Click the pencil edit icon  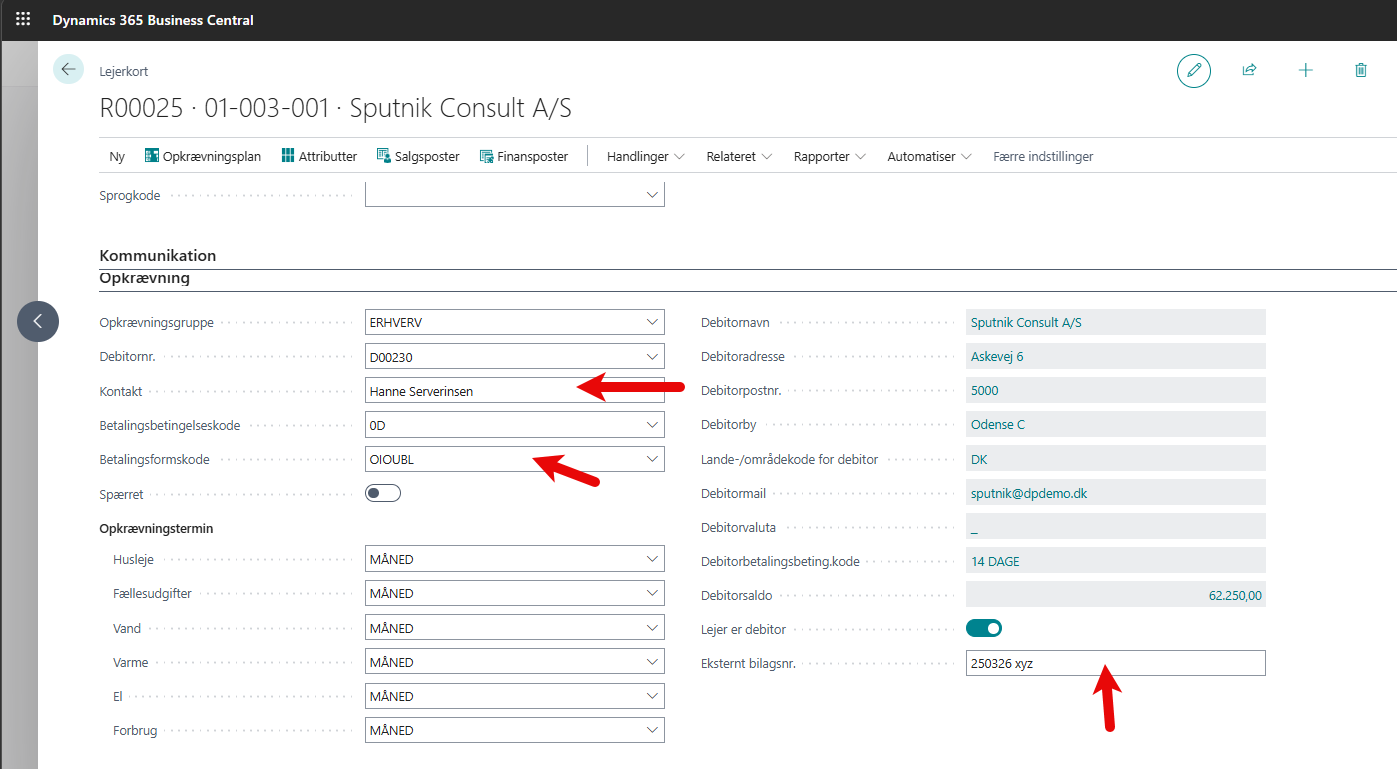coord(1193,70)
